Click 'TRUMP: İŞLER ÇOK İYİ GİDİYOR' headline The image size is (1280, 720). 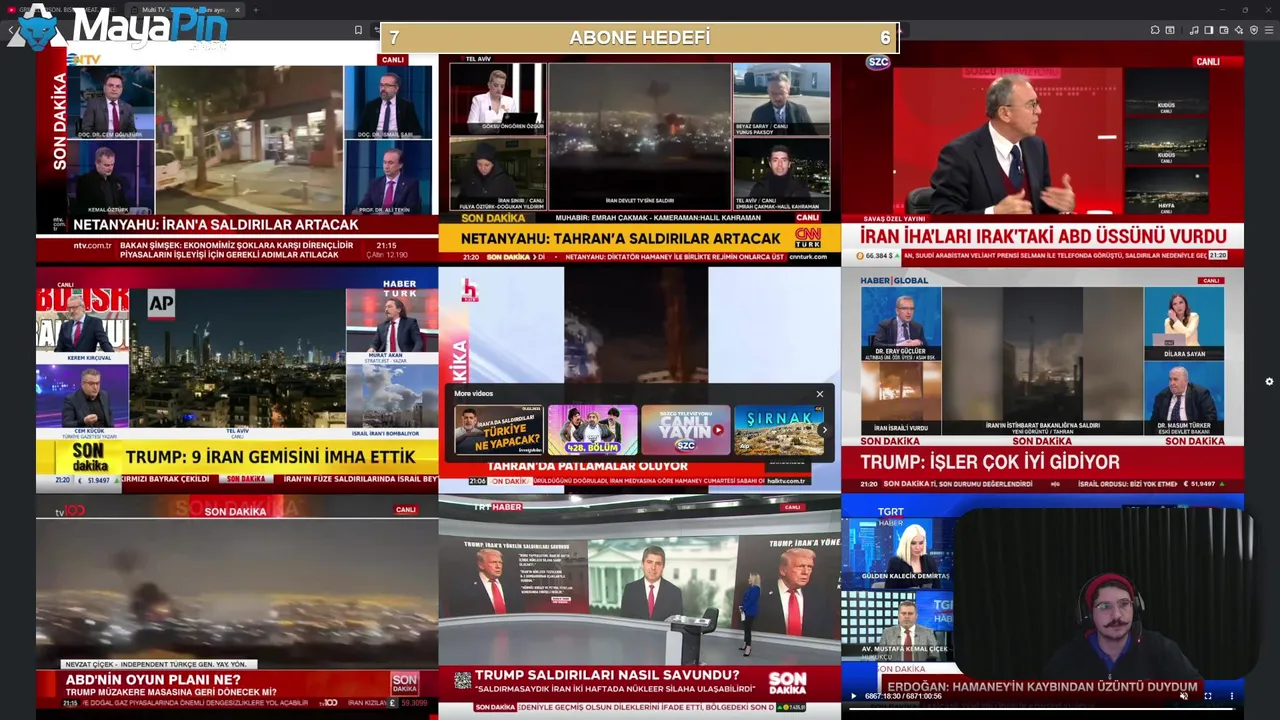point(989,463)
